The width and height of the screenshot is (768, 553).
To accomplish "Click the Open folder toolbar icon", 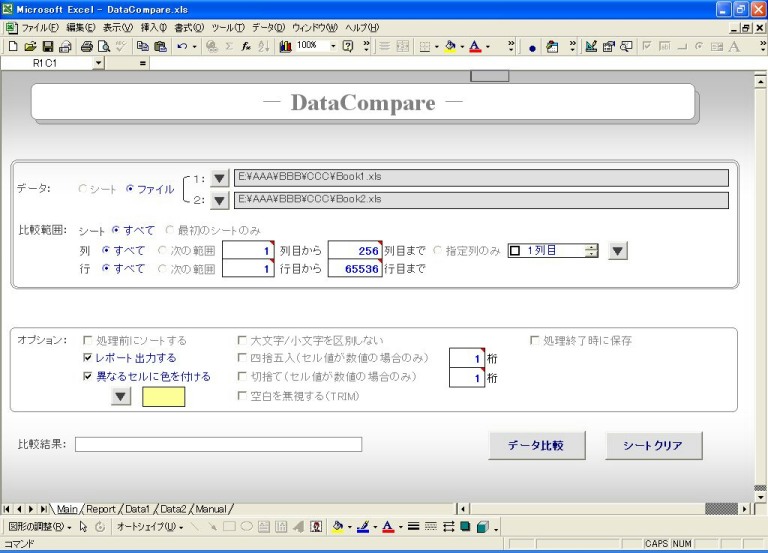I will pos(31,46).
